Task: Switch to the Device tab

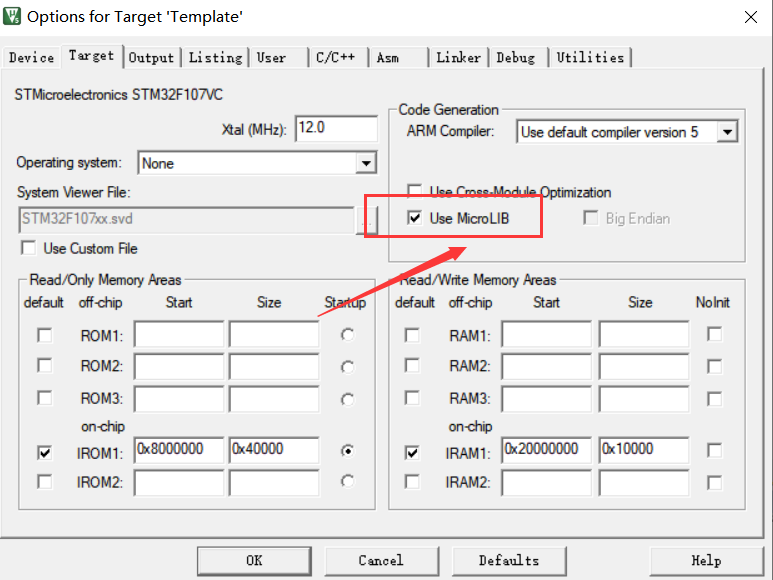Action: tap(31, 58)
